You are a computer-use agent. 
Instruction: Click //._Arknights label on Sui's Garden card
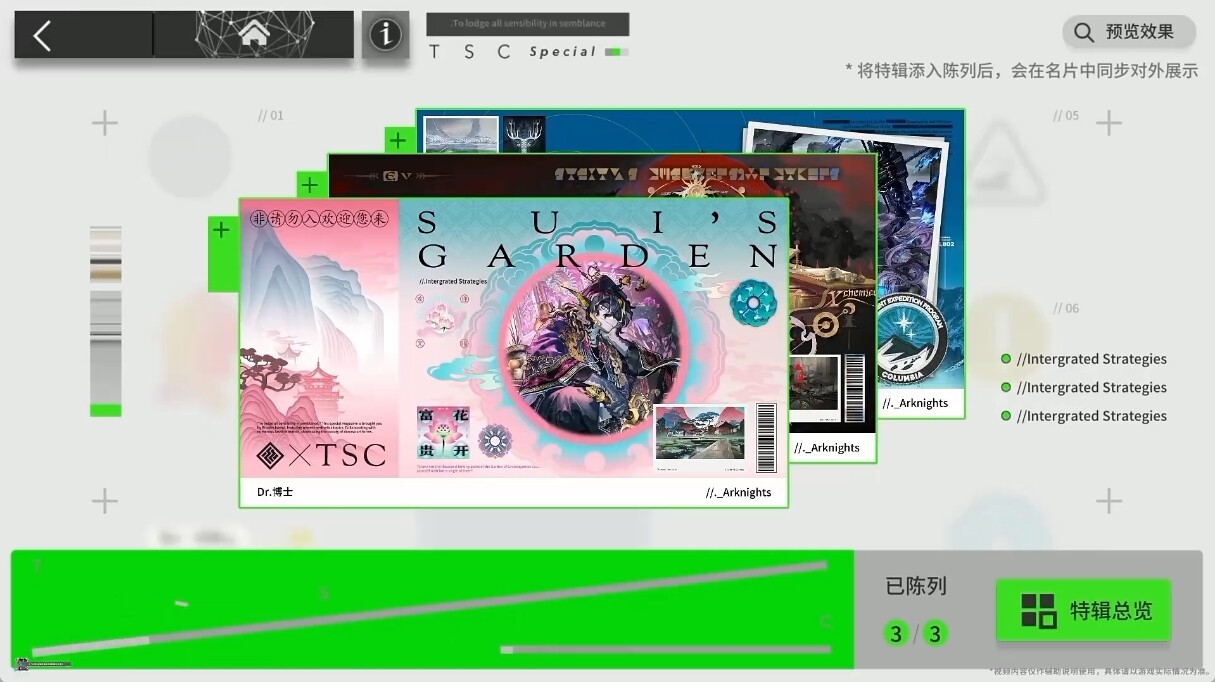[738, 492]
